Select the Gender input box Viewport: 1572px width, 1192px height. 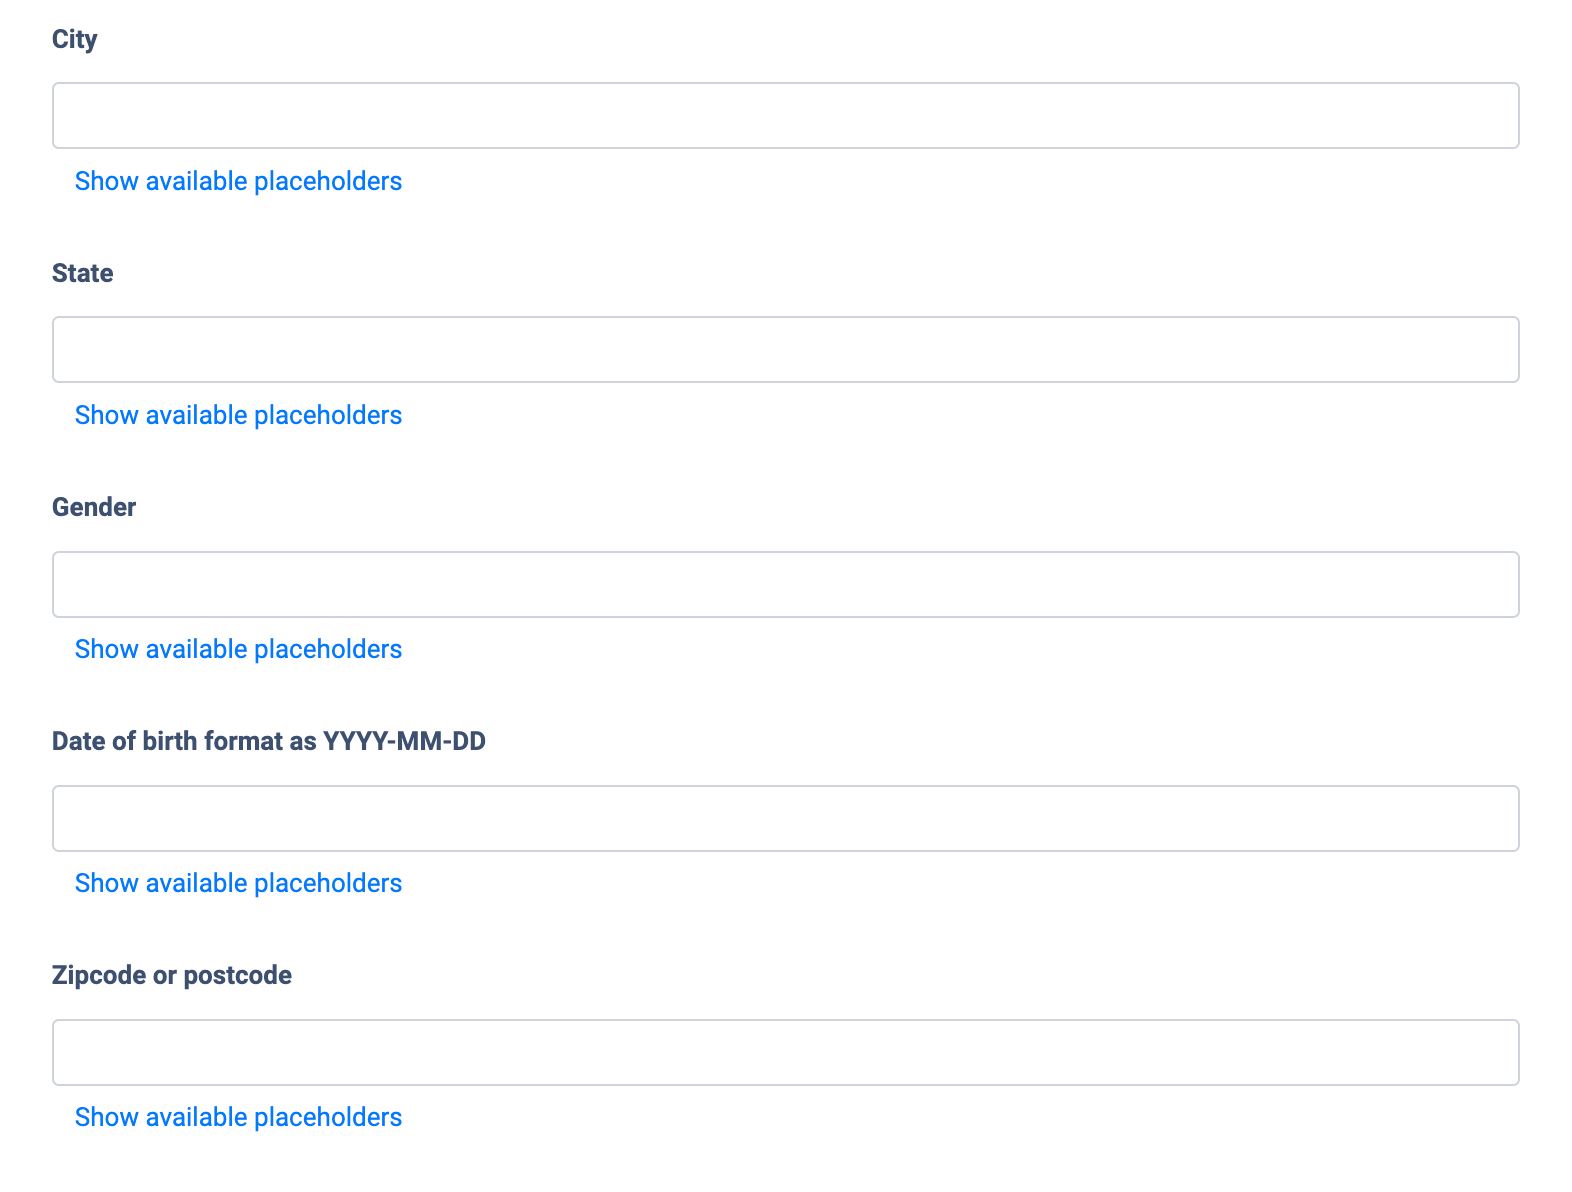point(785,584)
